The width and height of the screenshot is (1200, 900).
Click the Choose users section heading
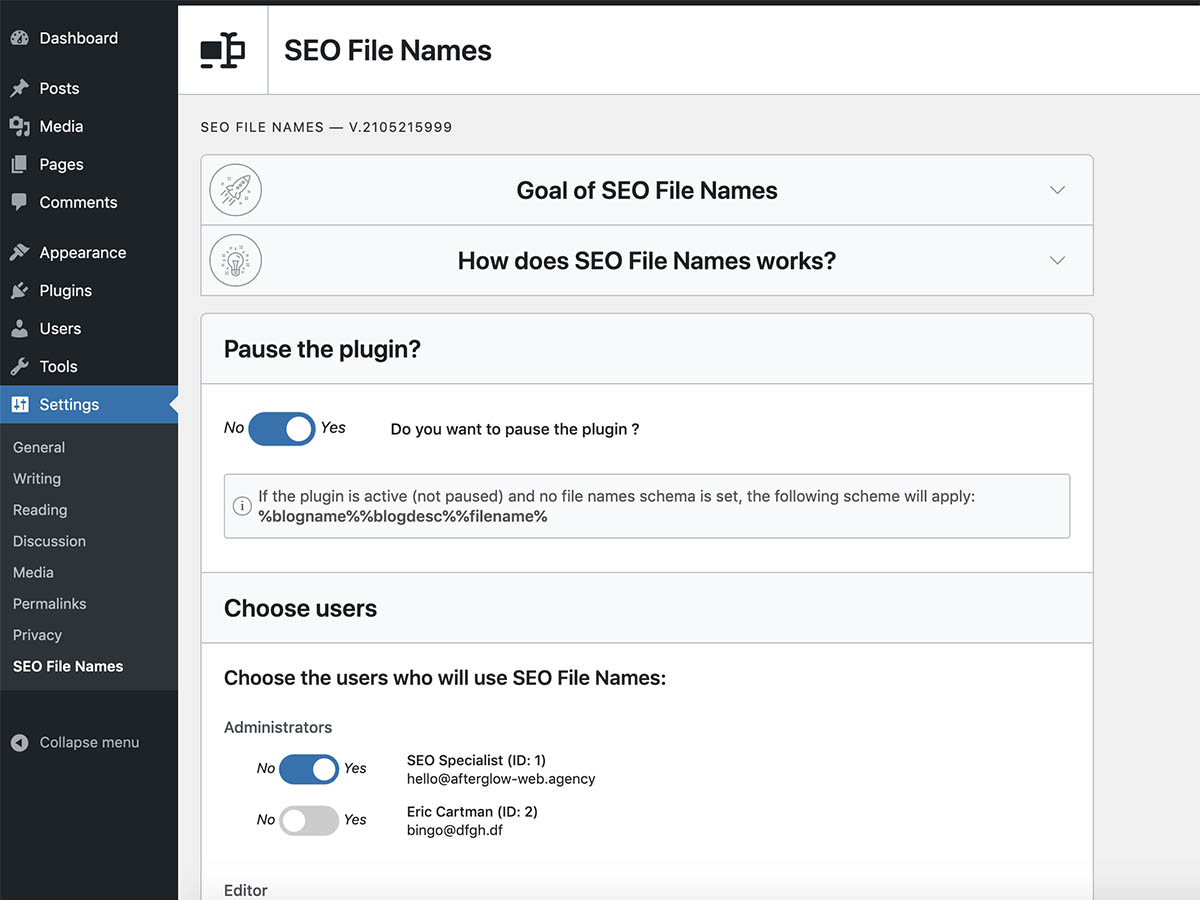(x=300, y=609)
